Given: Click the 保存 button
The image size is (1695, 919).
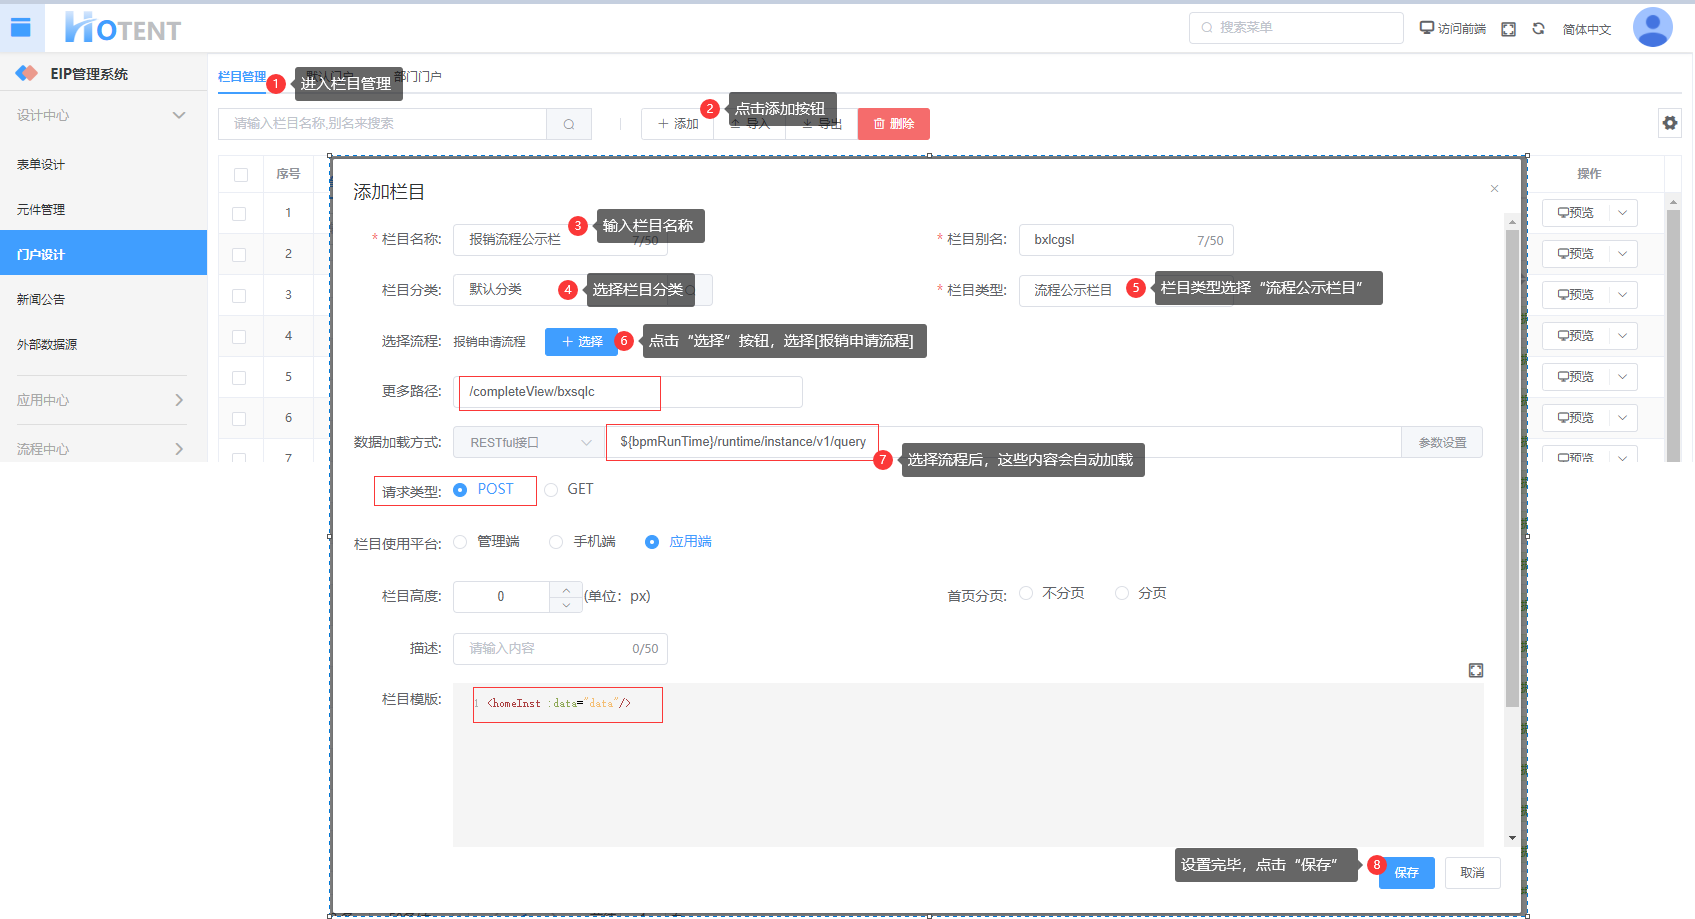Looking at the screenshot, I should pos(1406,873).
